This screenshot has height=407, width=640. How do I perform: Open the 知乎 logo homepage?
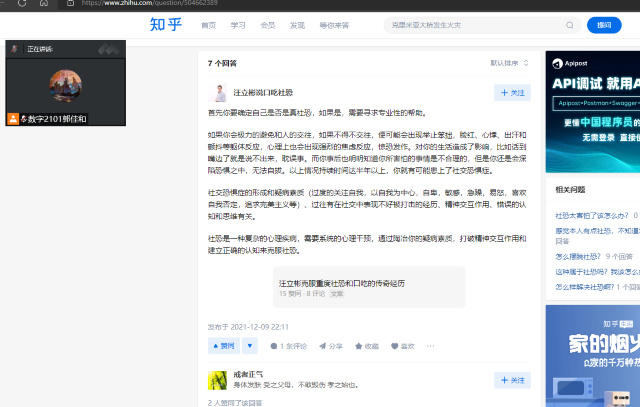point(165,25)
